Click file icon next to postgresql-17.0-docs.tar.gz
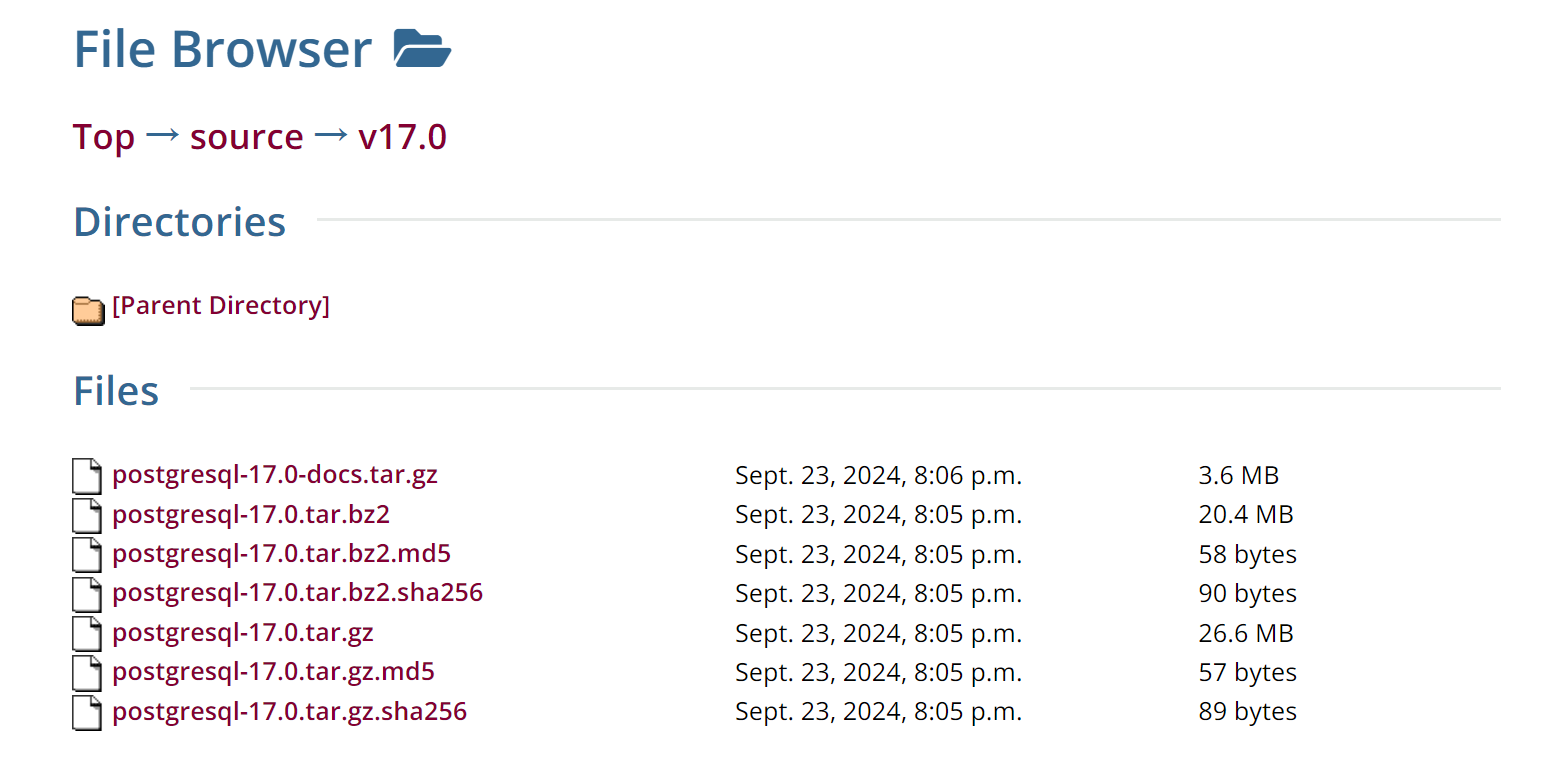This screenshot has height=778, width=1543. click(x=87, y=476)
